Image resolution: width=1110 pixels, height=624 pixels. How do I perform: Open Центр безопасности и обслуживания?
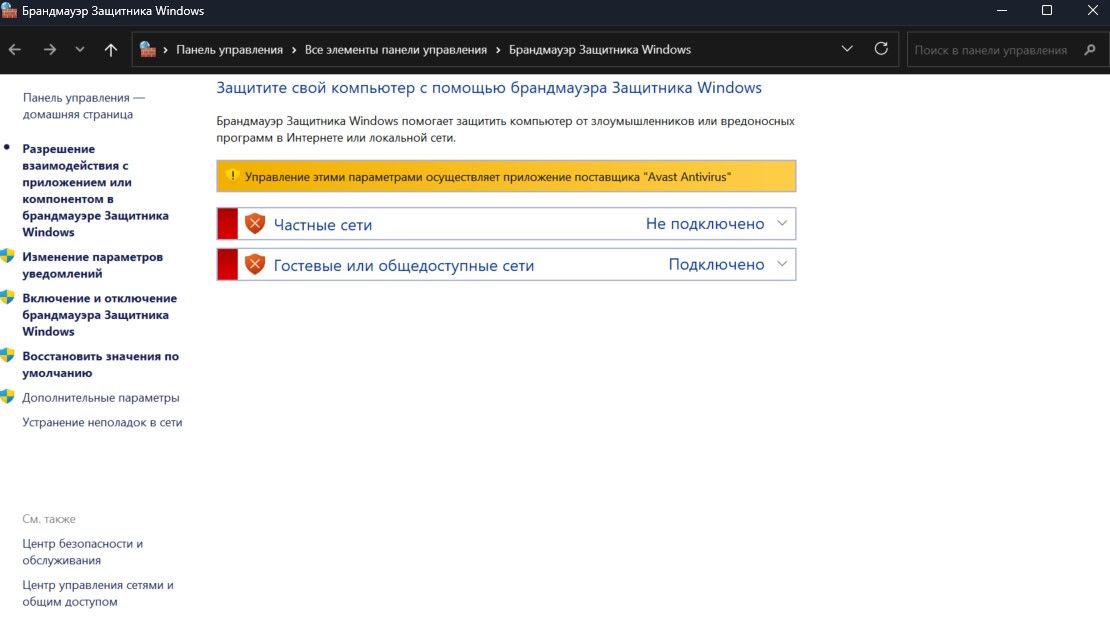pyautogui.click(x=82, y=551)
